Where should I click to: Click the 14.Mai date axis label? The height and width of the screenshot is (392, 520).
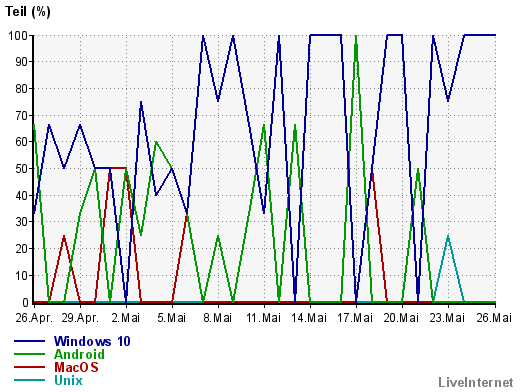309,318
